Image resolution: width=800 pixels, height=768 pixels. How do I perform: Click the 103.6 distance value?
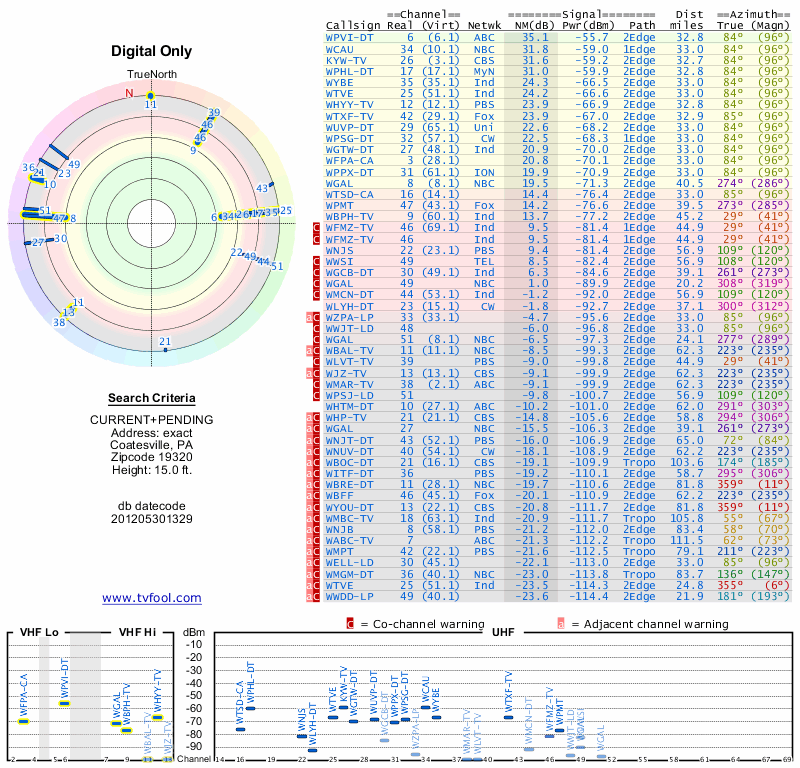pyautogui.click(x=687, y=462)
